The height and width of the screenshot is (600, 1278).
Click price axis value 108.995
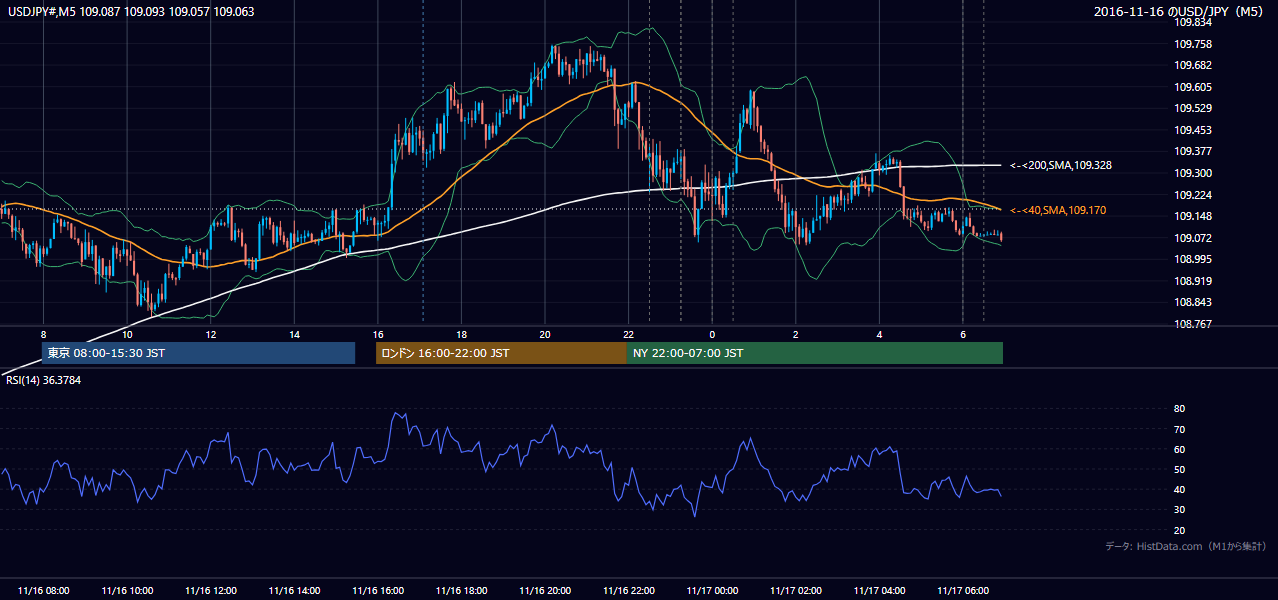[1193, 259]
